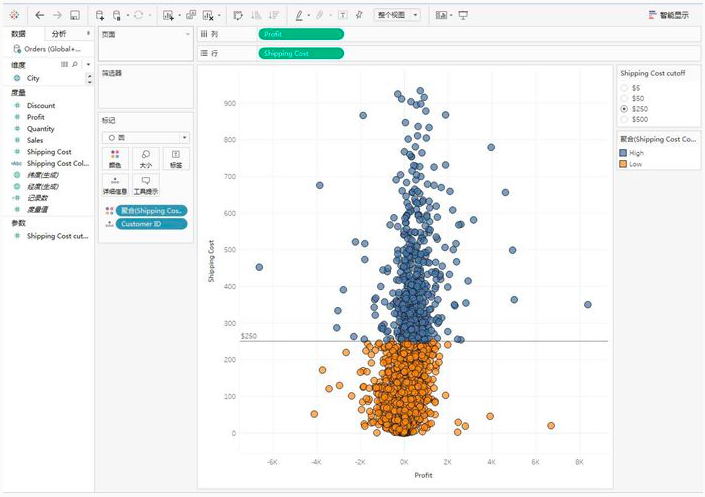Select the Shipping Cost cut... parameter
The height and width of the screenshot is (497, 705).
tap(57, 236)
